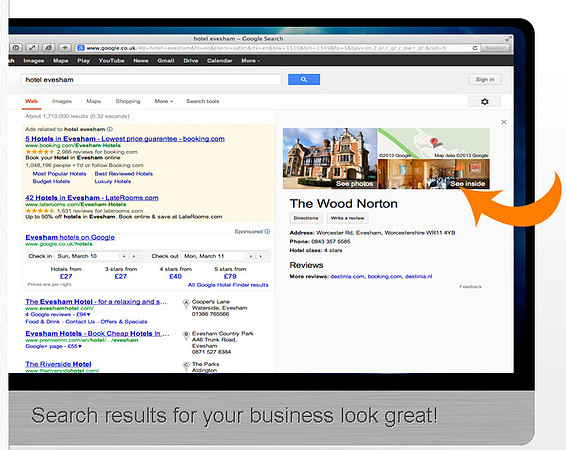The height and width of the screenshot is (450, 566).
Task: Expand the £55 price dropdown for Premier Inn
Action: click(75, 346)
